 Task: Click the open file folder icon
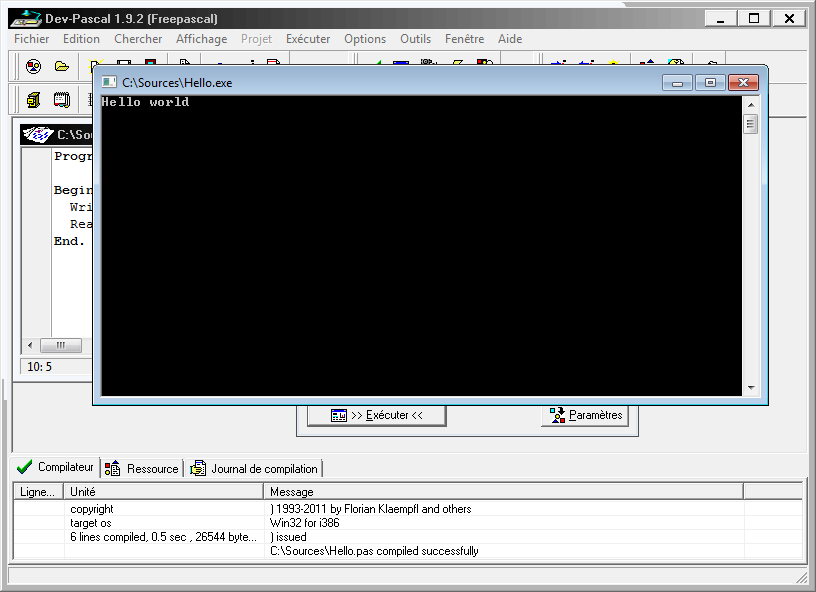coord(62,67)
